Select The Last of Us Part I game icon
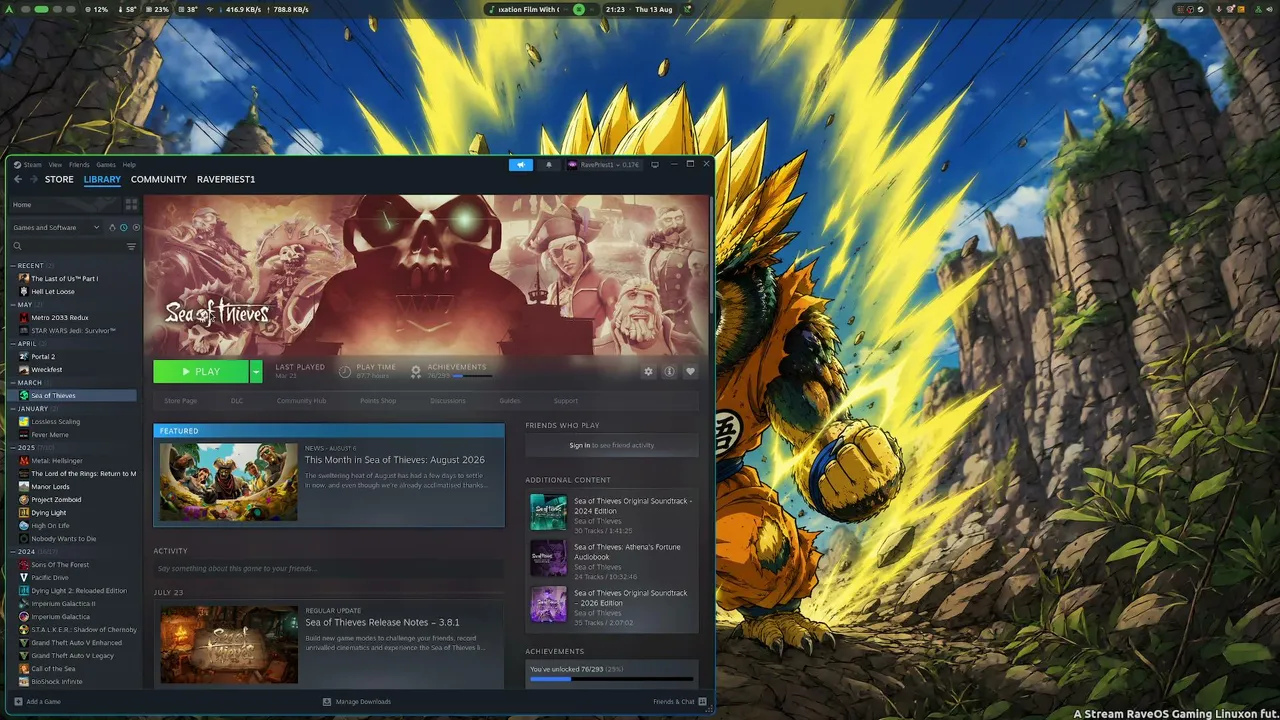 pyautogui.click(x=24, y=279)
